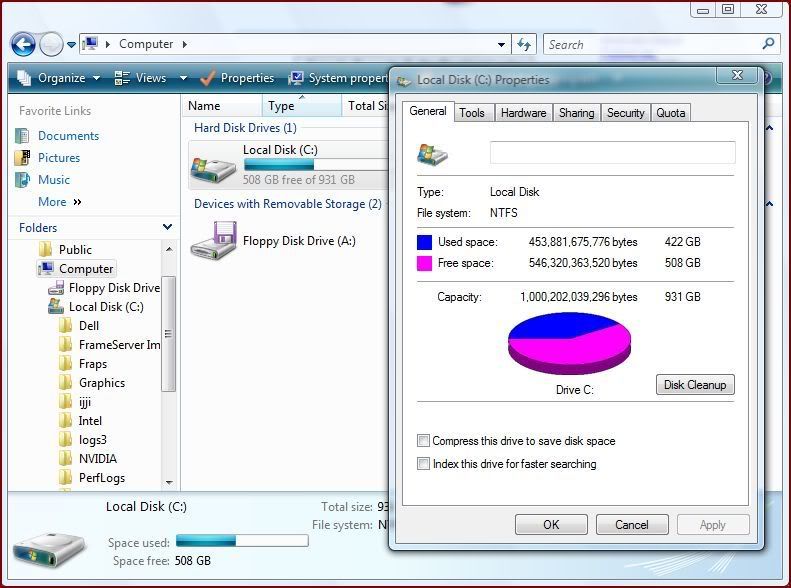This screenshot has width=791, height=588.
Task: Select Computer in folder tree
Action: [x=77, y=269]
